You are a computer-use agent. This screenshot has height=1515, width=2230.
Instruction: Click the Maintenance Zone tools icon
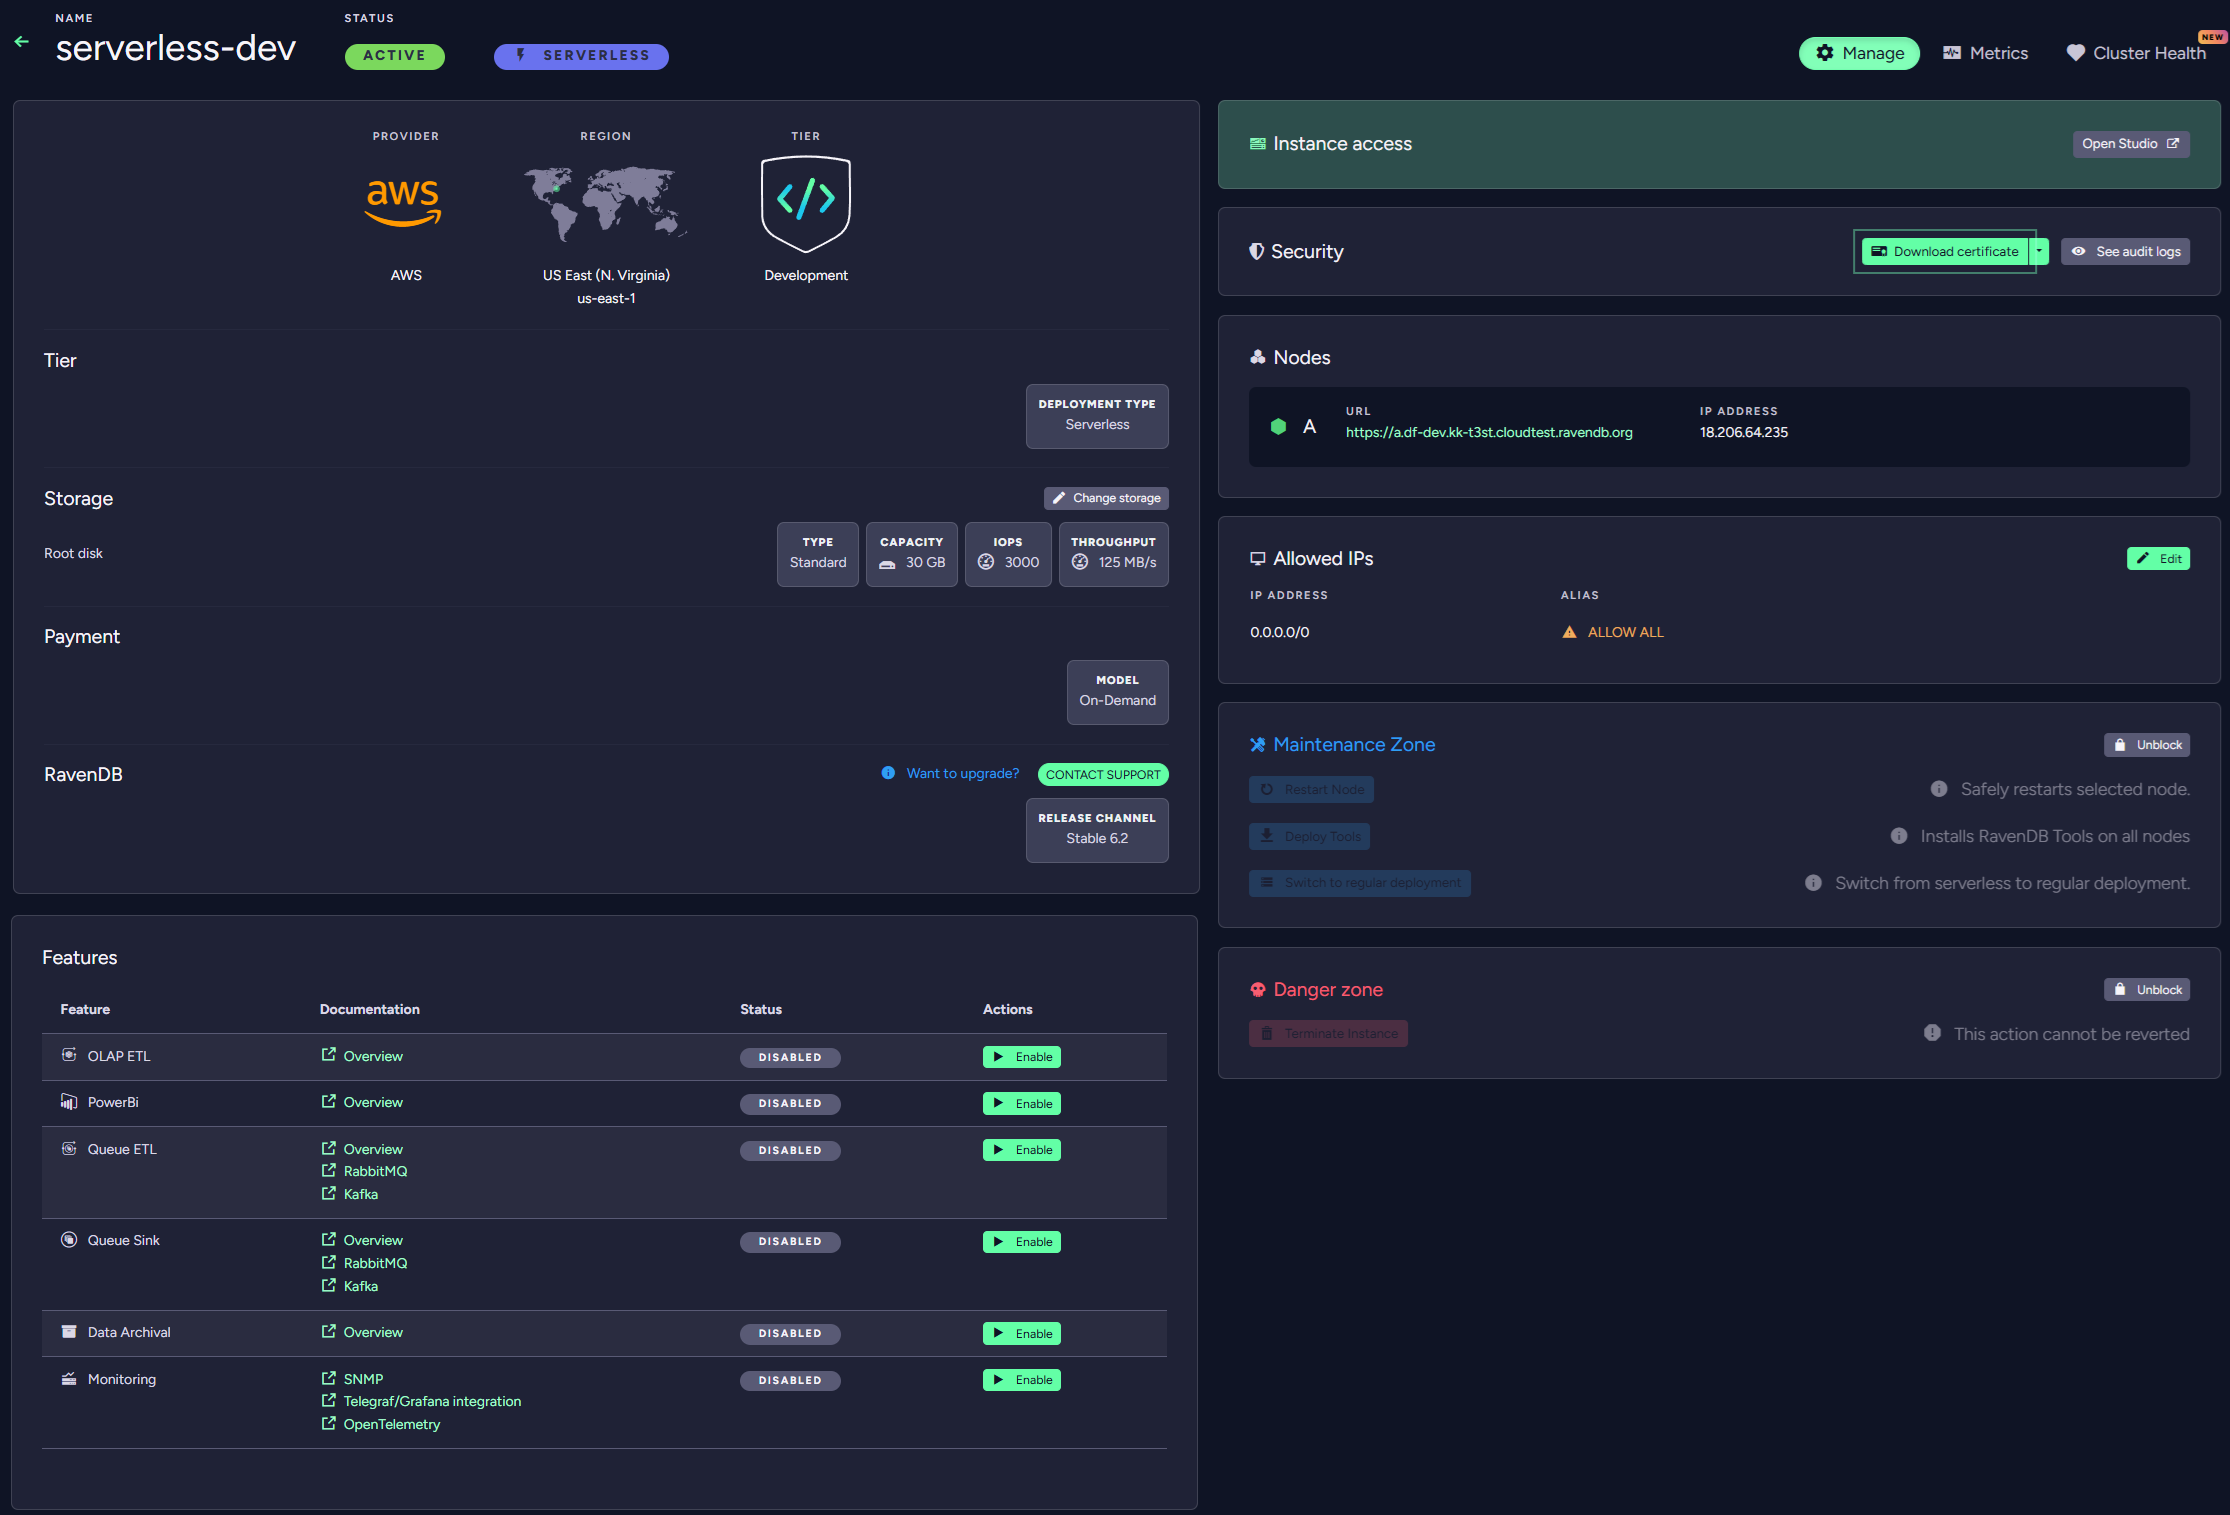(1257, 745)
